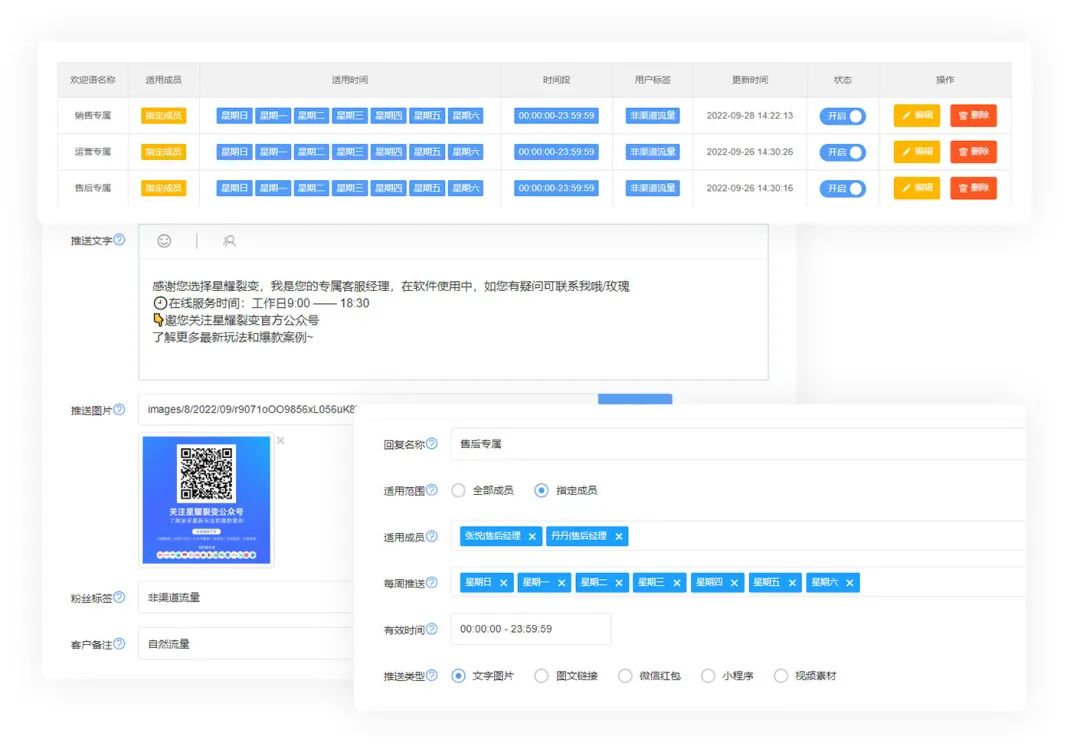Screen dimensions: 1080x749
Task: Toggle off 开启 switch for 销售专属
Action: [842, 116]
